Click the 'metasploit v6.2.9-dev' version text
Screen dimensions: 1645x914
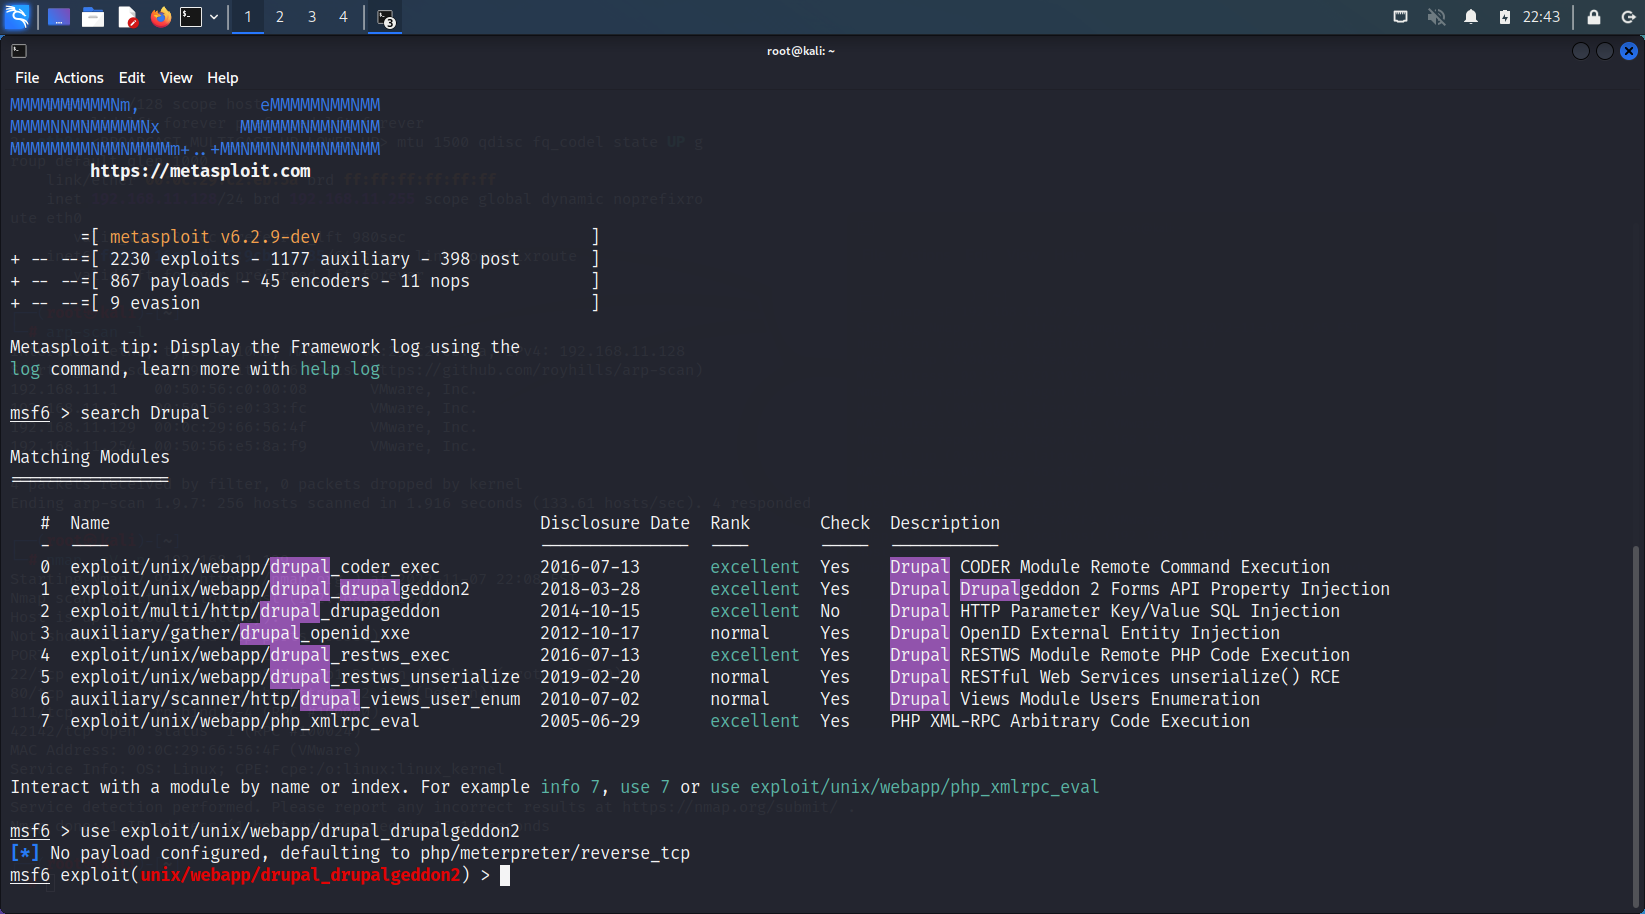coord(215,237)
